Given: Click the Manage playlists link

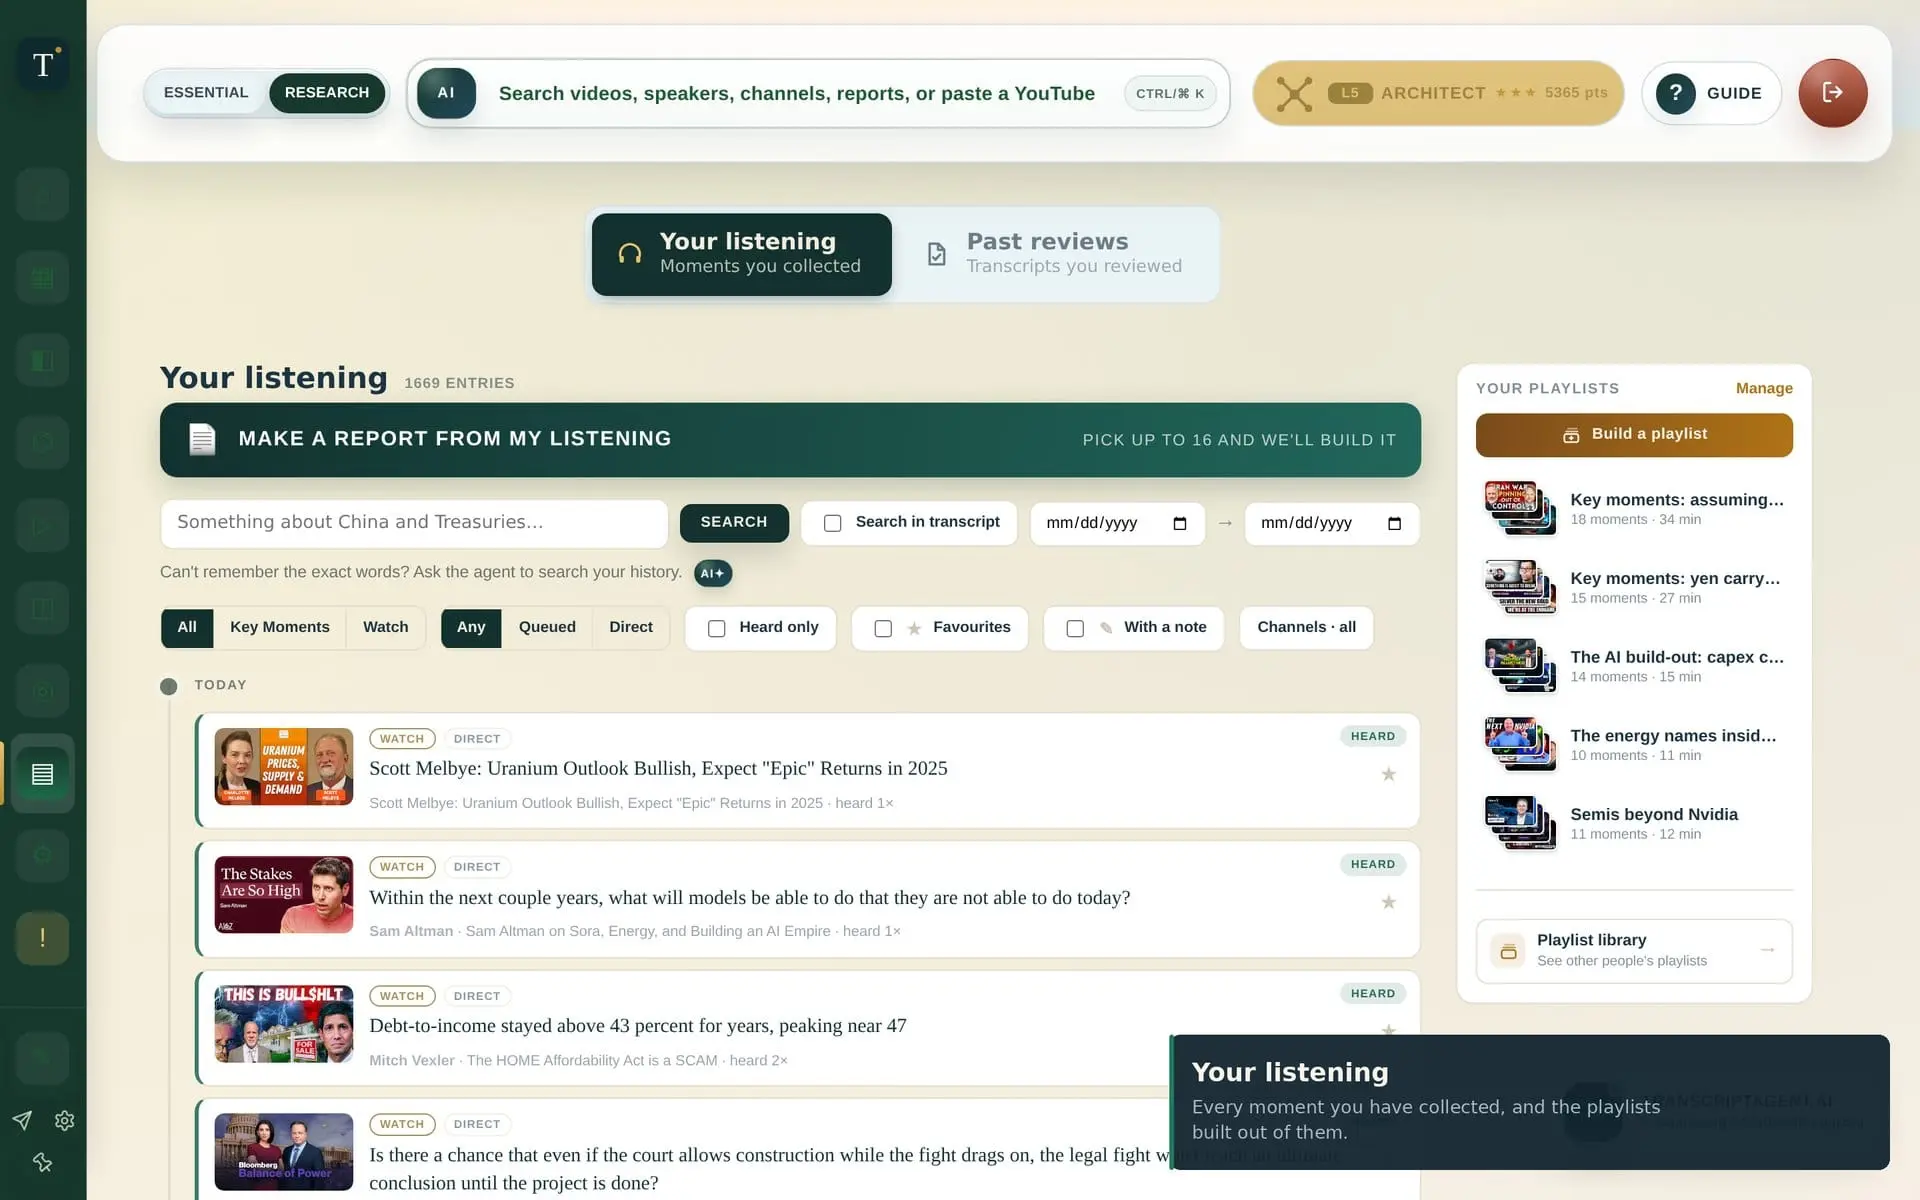Looking at the screenshot, I should 1764,388.
